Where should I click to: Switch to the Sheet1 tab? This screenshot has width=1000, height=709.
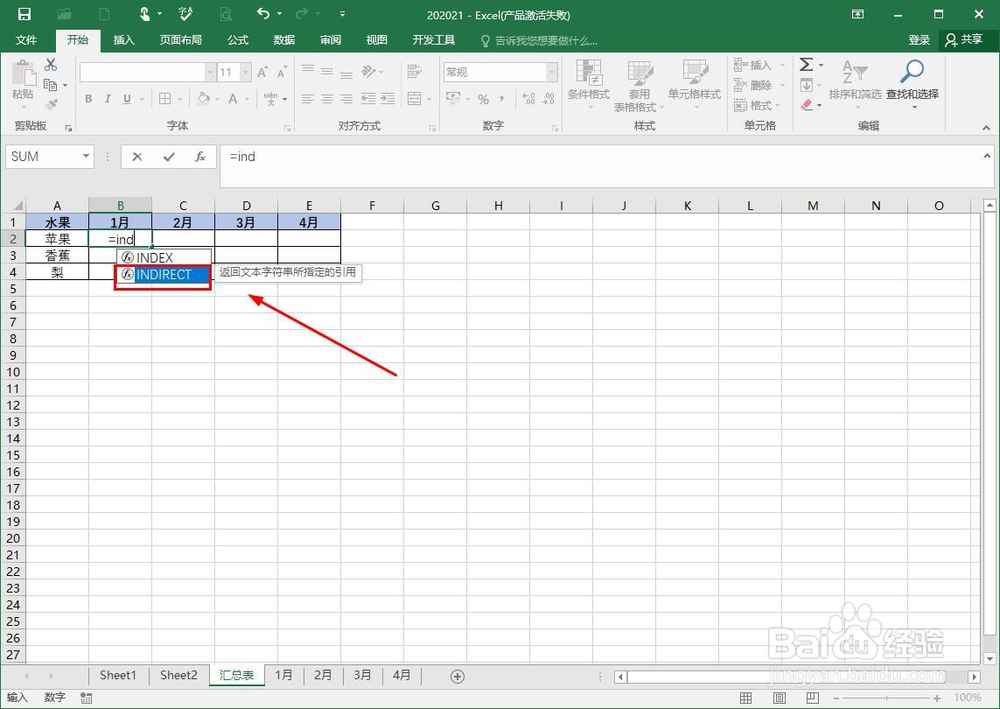click(x=118, y=675)
